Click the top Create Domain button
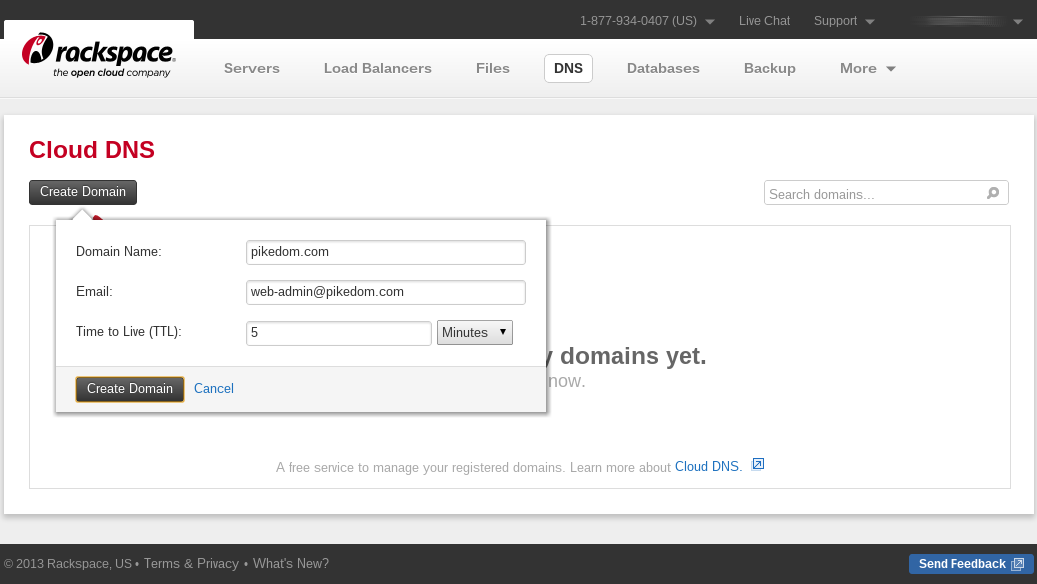This screenshot has width=1037, height=584. coord(83,192)
